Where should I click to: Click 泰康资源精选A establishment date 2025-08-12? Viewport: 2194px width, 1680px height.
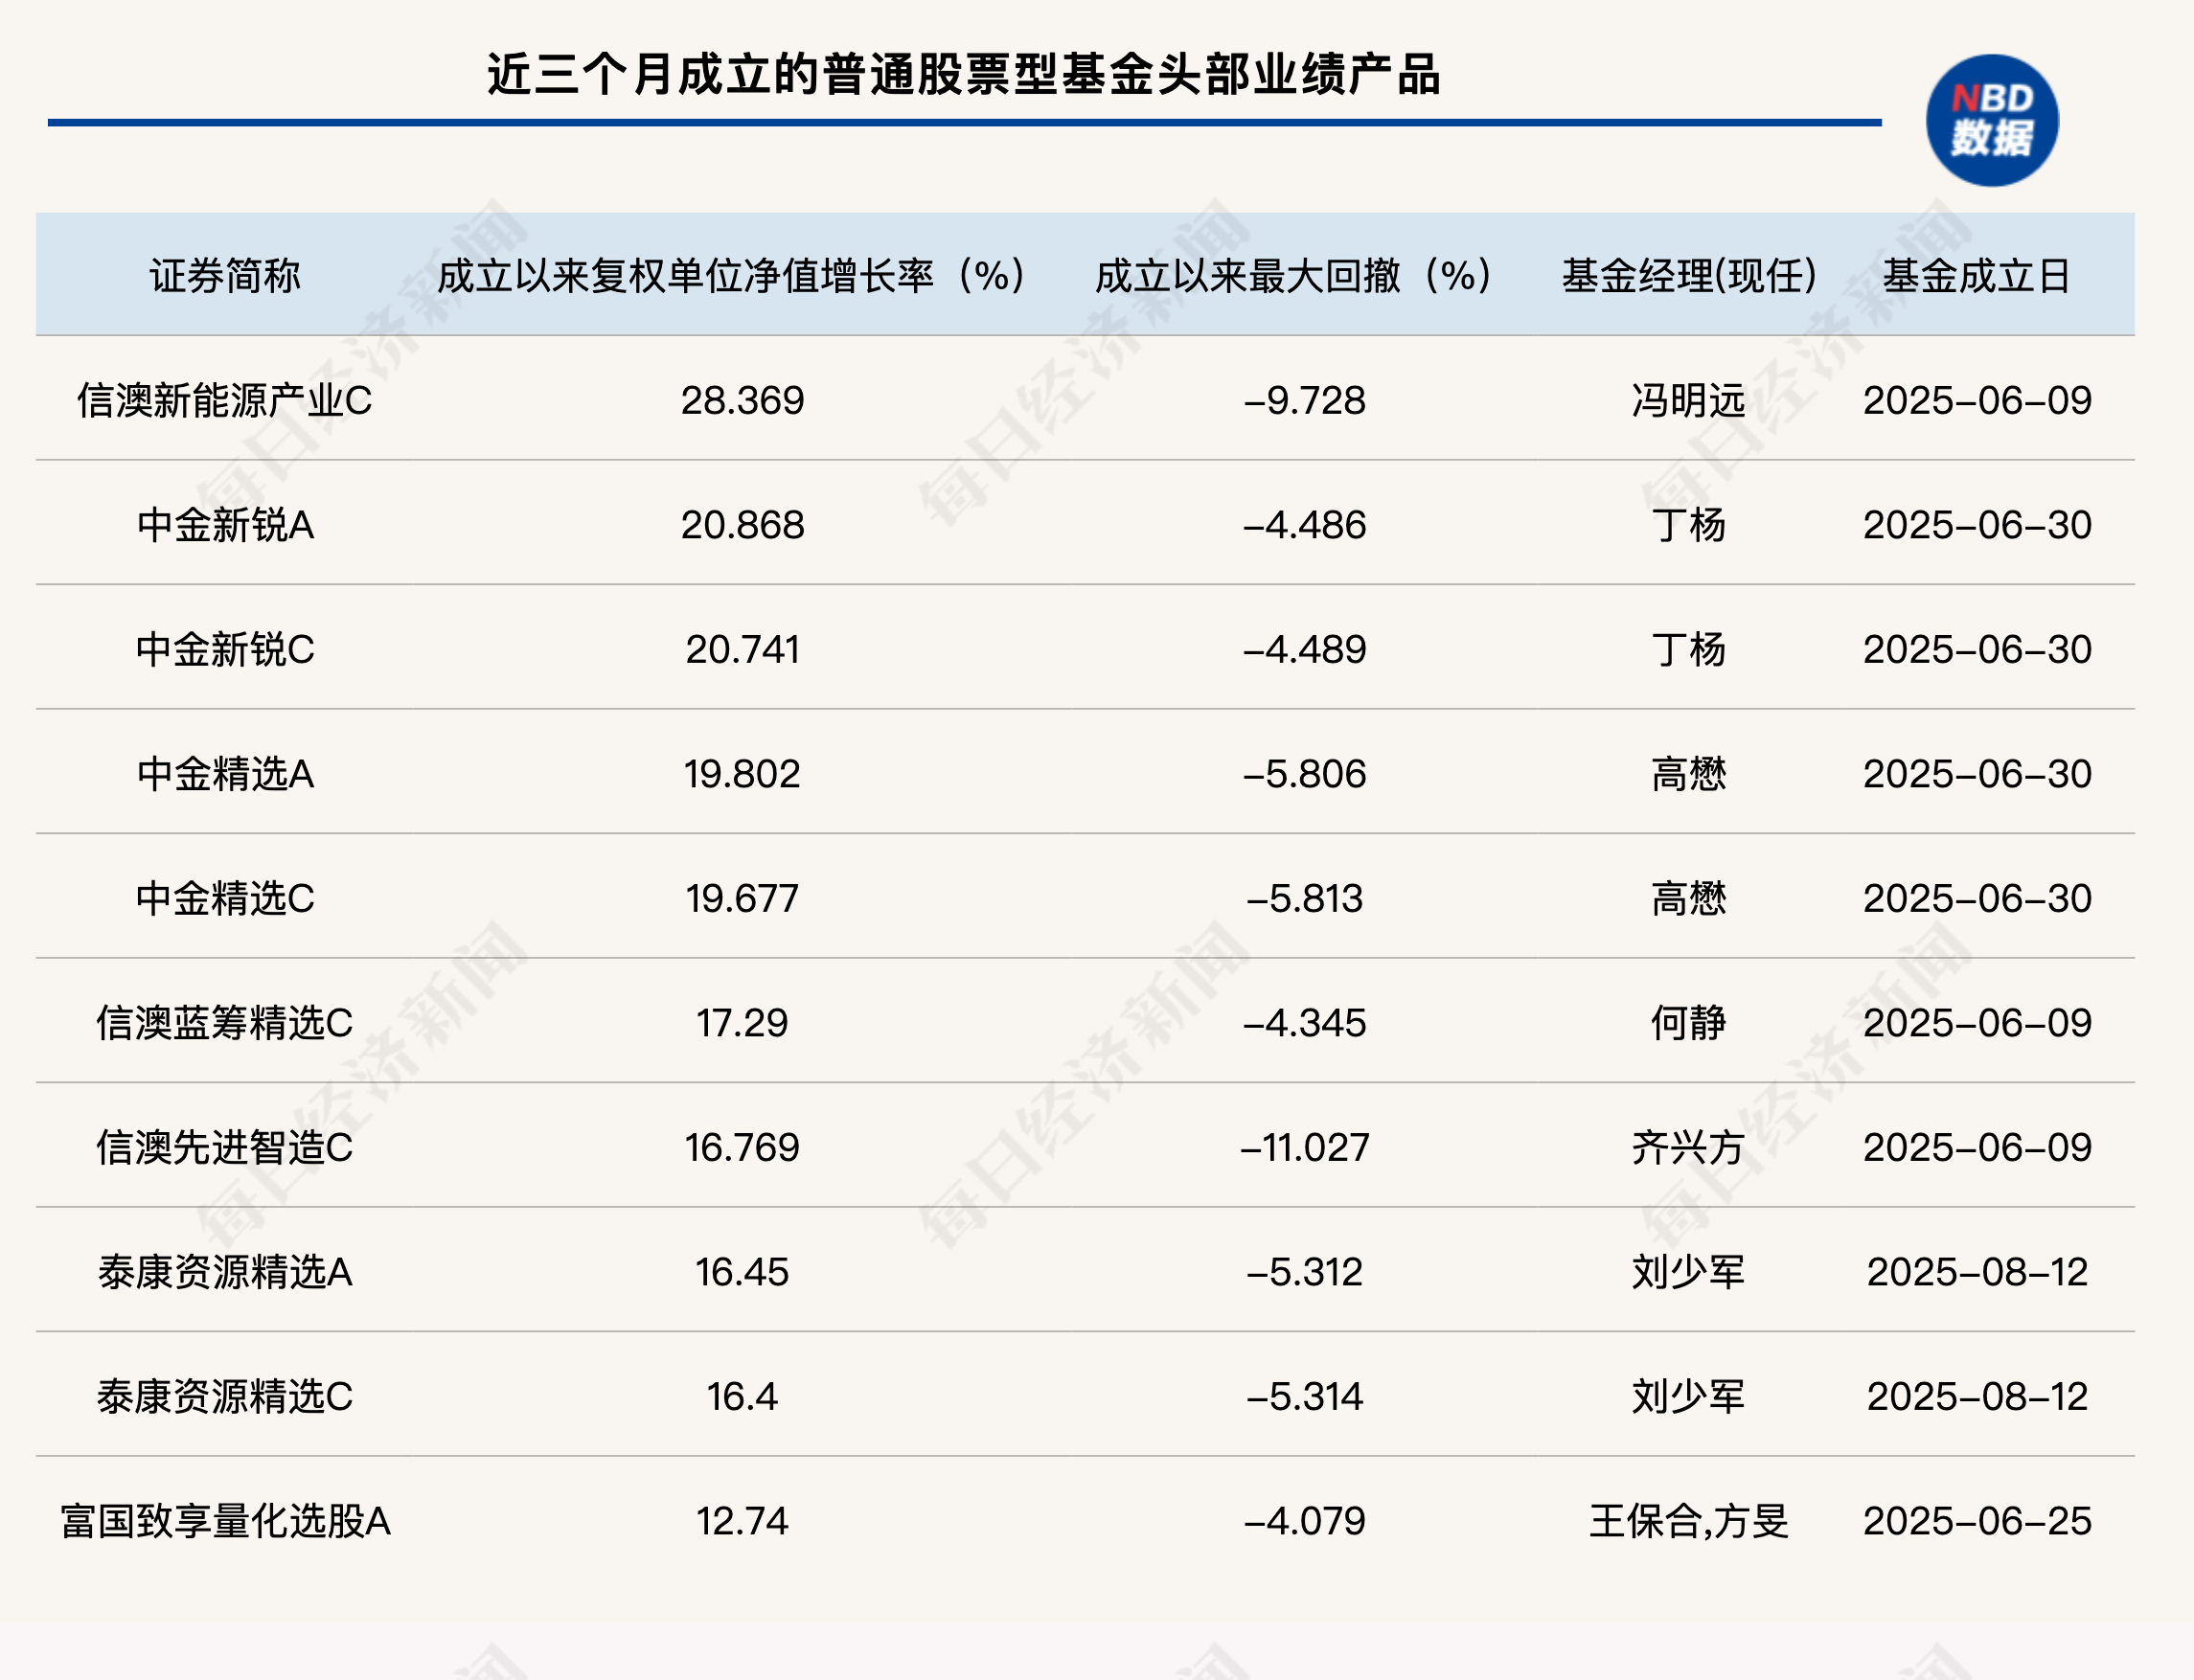pyautogui.click(x=1977, y=1272)
